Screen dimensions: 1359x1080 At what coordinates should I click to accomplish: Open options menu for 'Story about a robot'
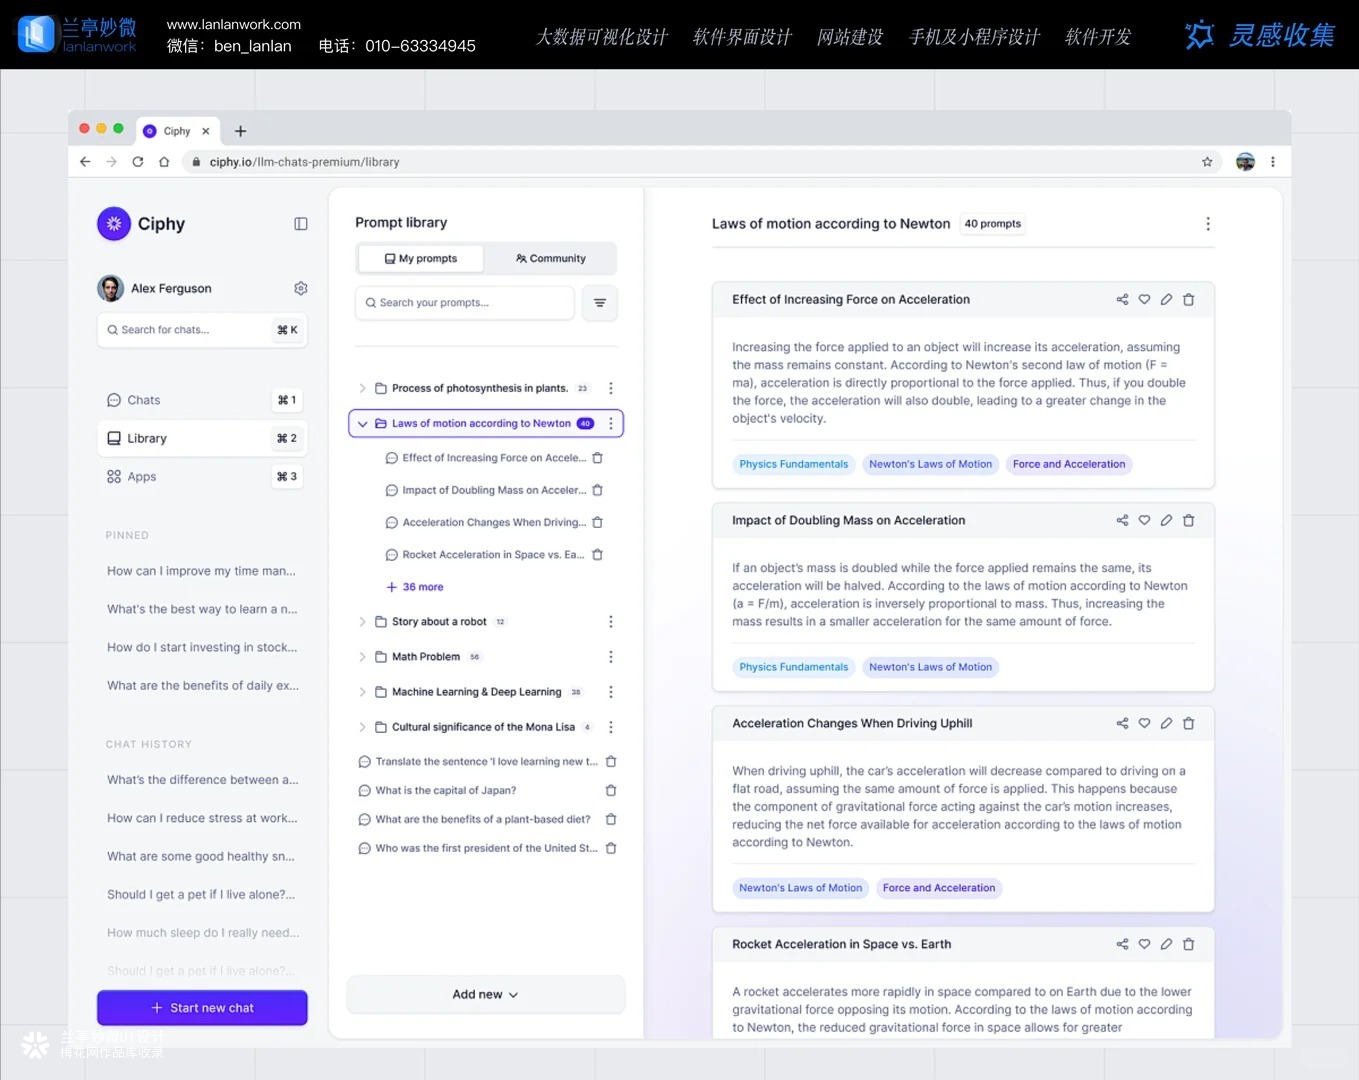[x=611, y=622]
